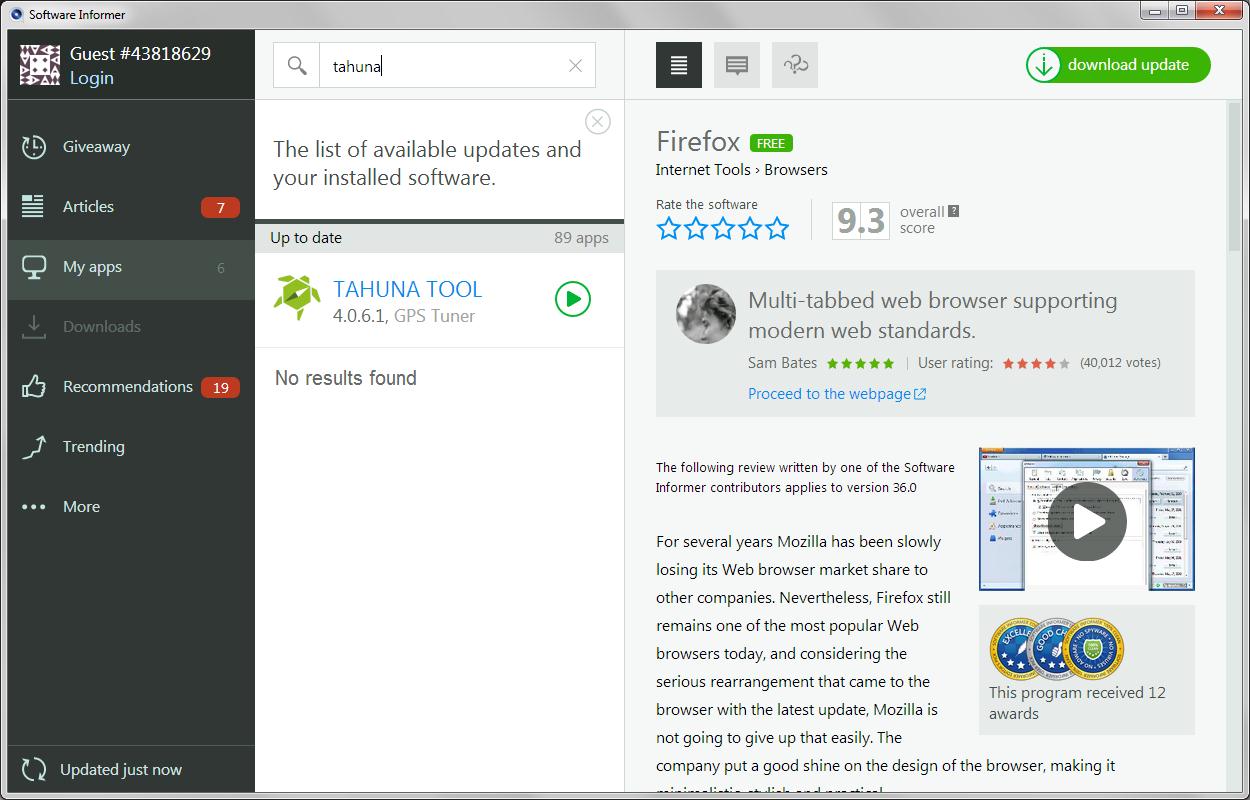Switch to the related software tab
1250x800 pixels.
(x=795, y=65)
